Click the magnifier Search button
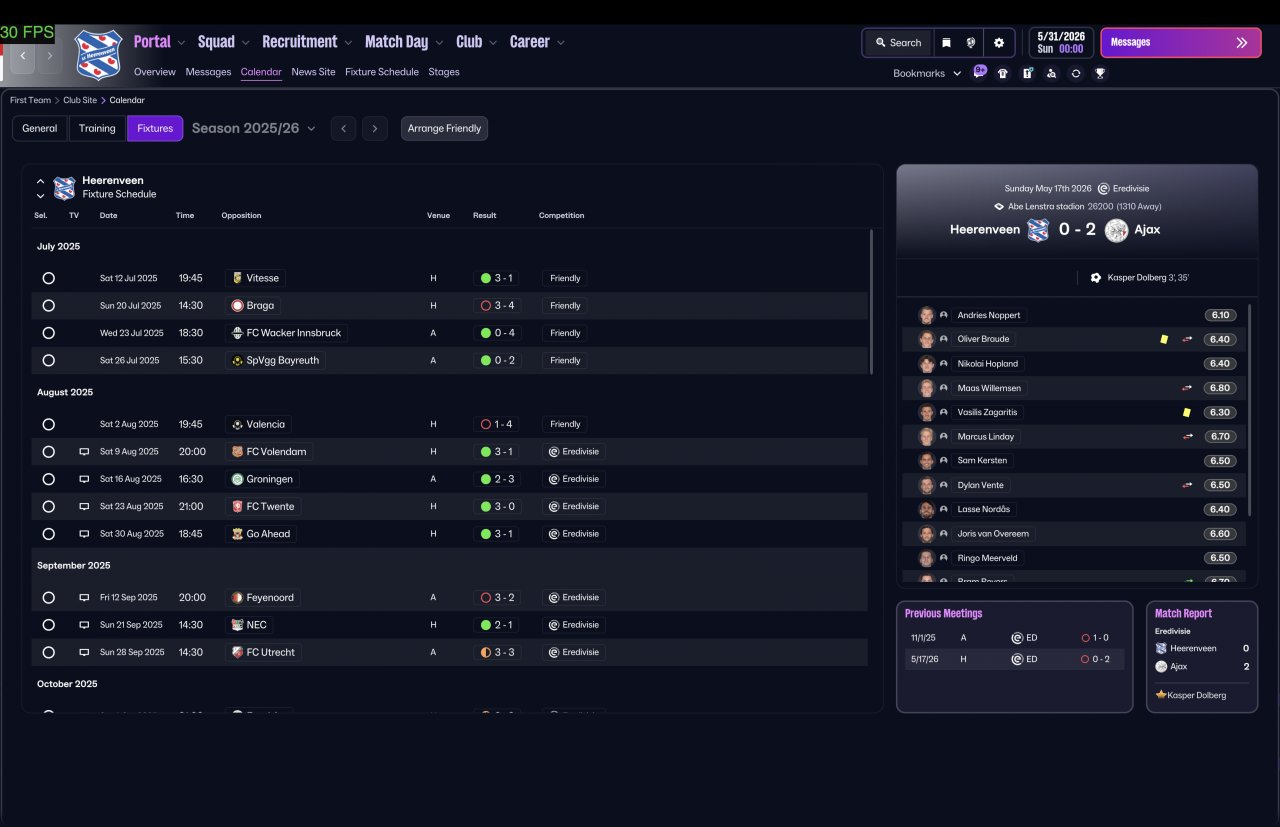 (x=898, y=43)
